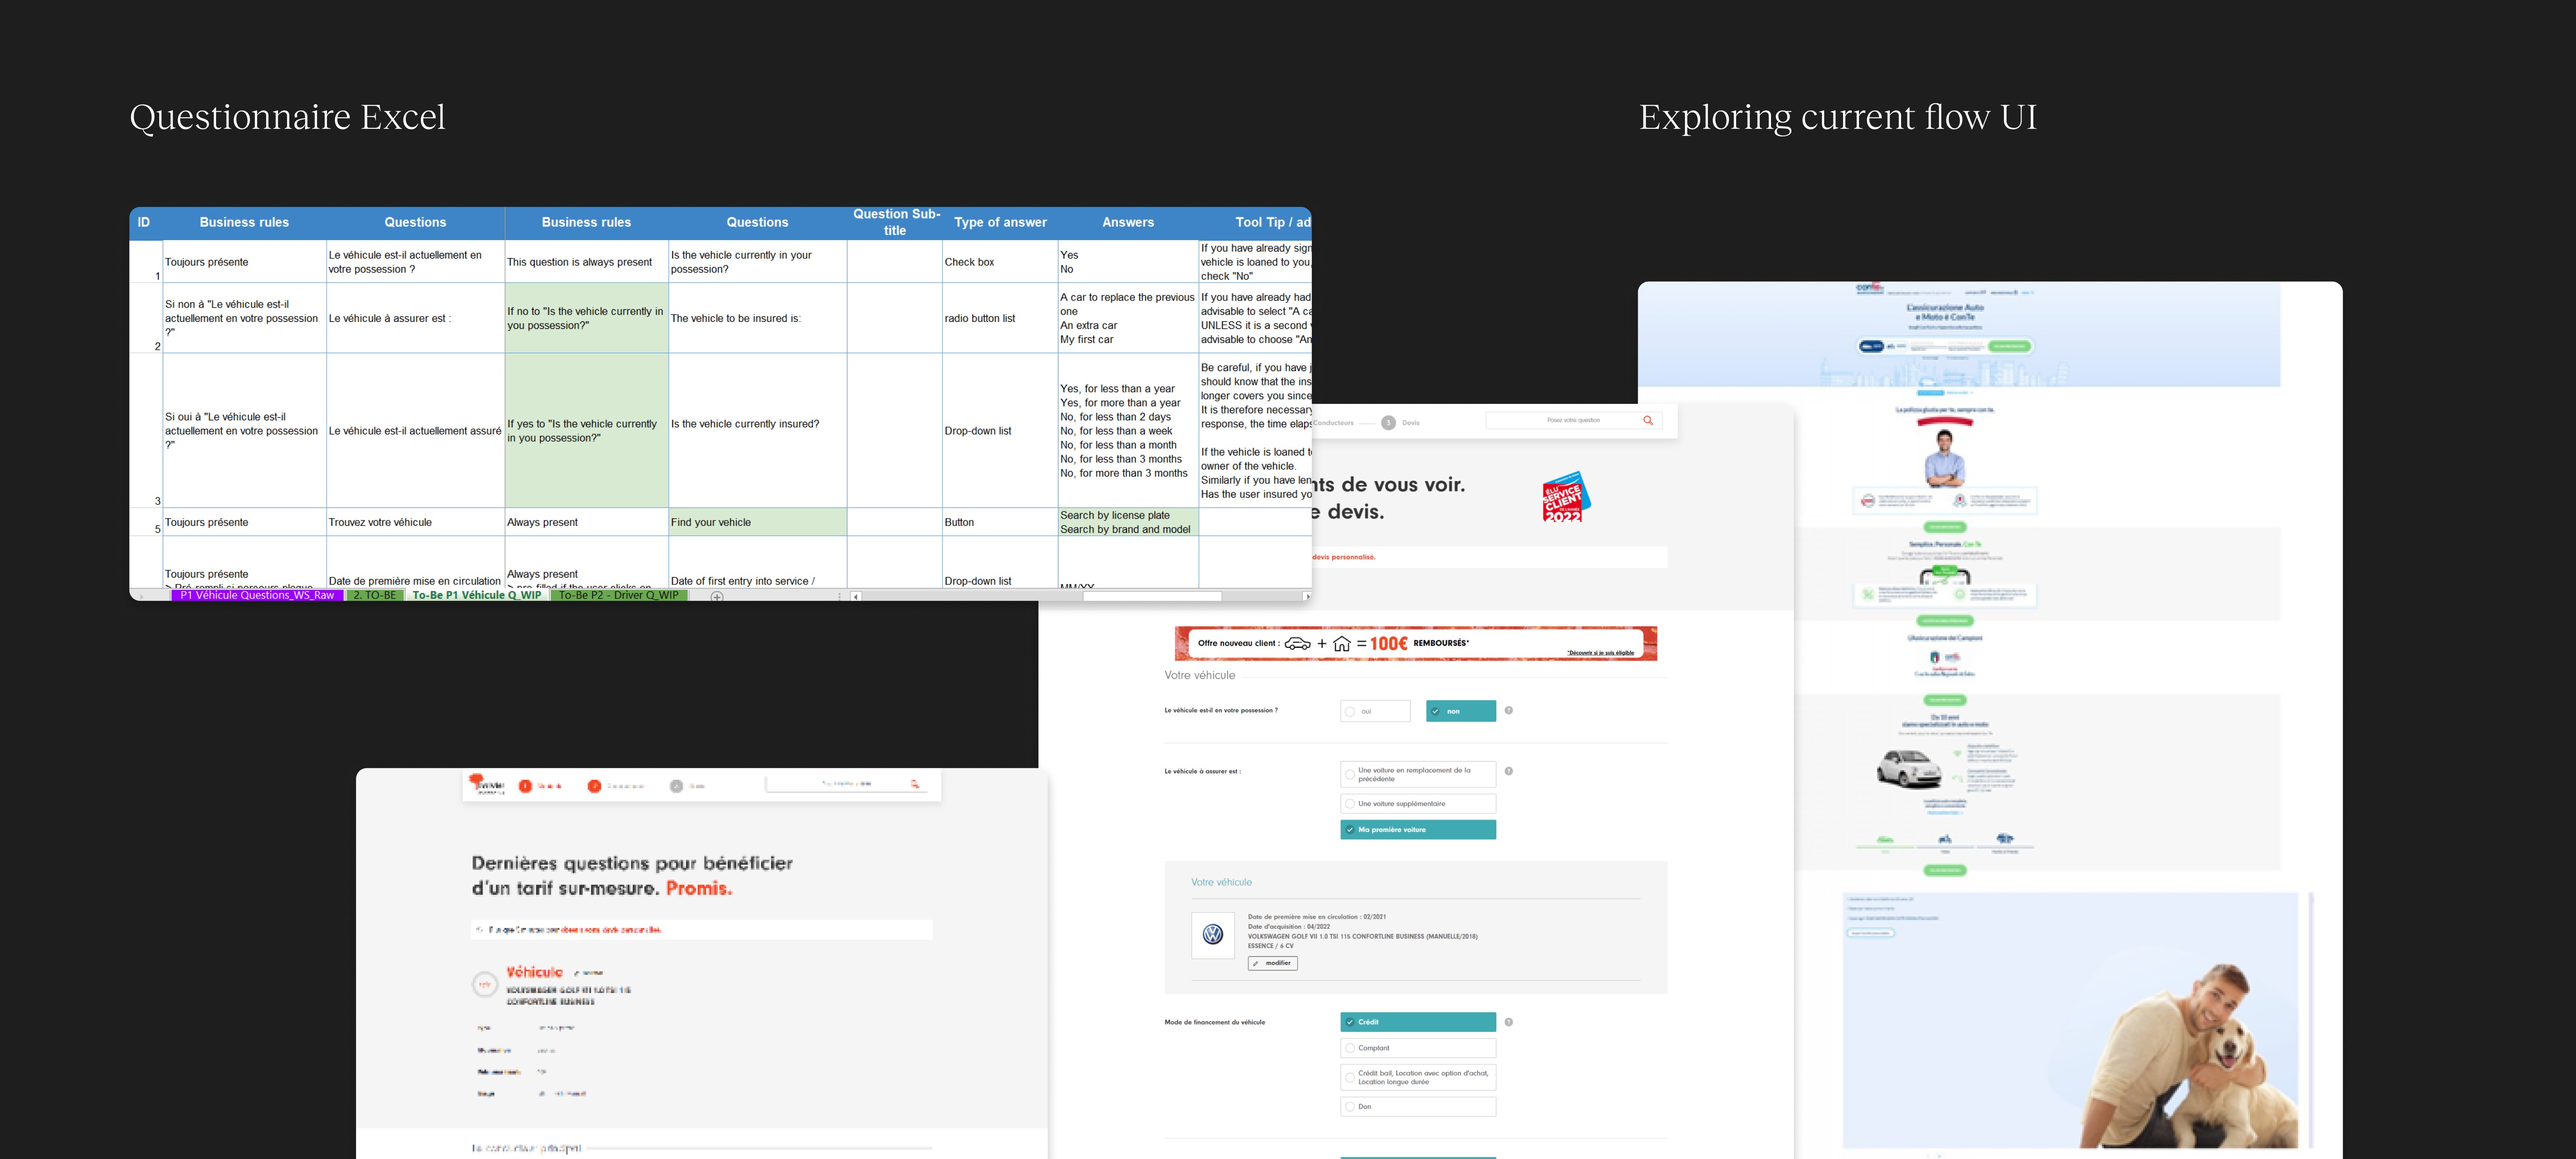
Task: Click the 'Is the vehicle currently insured?' cell
Action: point(758,431)
